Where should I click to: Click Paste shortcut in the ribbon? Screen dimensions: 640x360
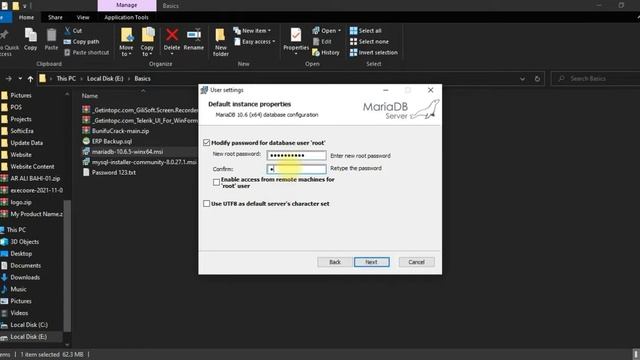pyautogui.click(x=87, y=52)
